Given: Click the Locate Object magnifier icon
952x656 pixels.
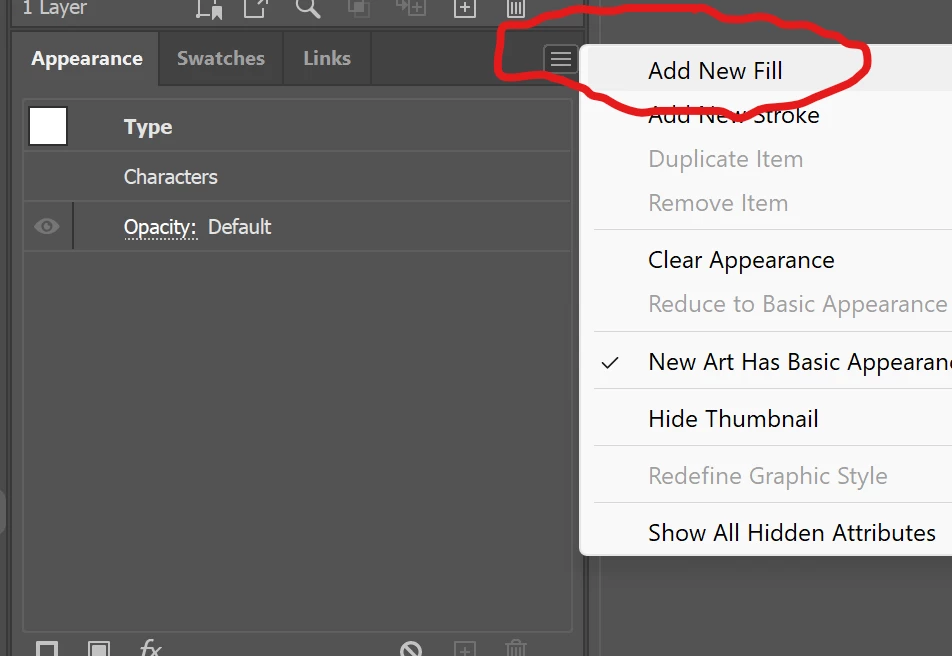Looking at the screenshot, I should pos(308,9).
